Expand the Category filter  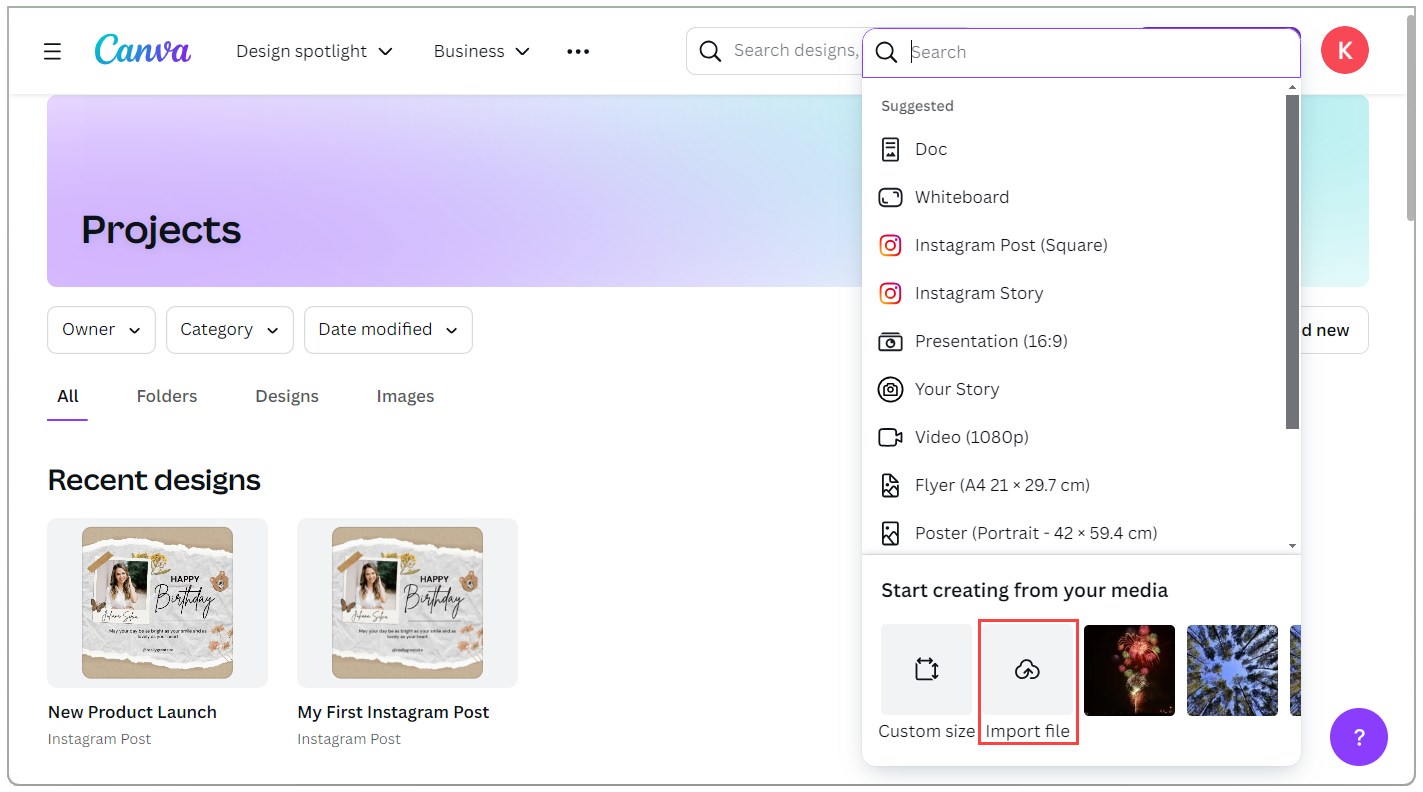[x=229, y=329]
